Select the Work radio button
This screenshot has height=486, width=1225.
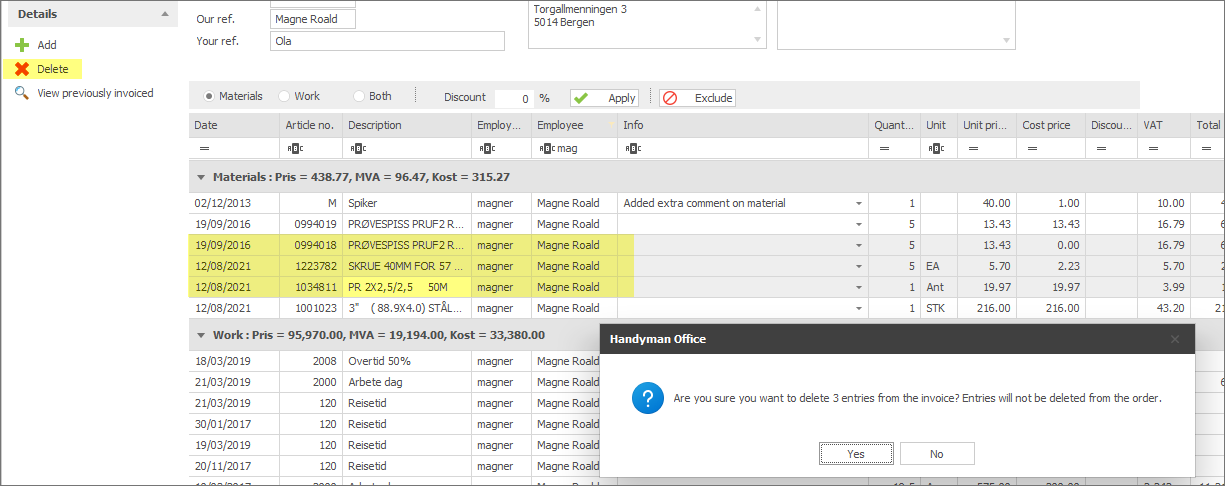(285, 97)
